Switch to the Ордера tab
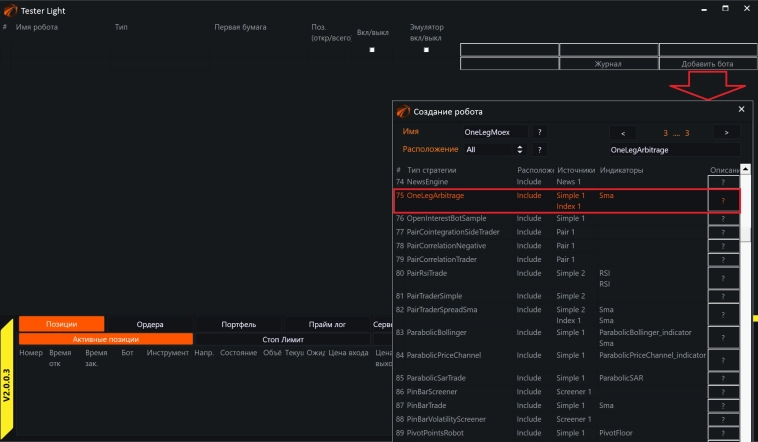 pos(149,324)
